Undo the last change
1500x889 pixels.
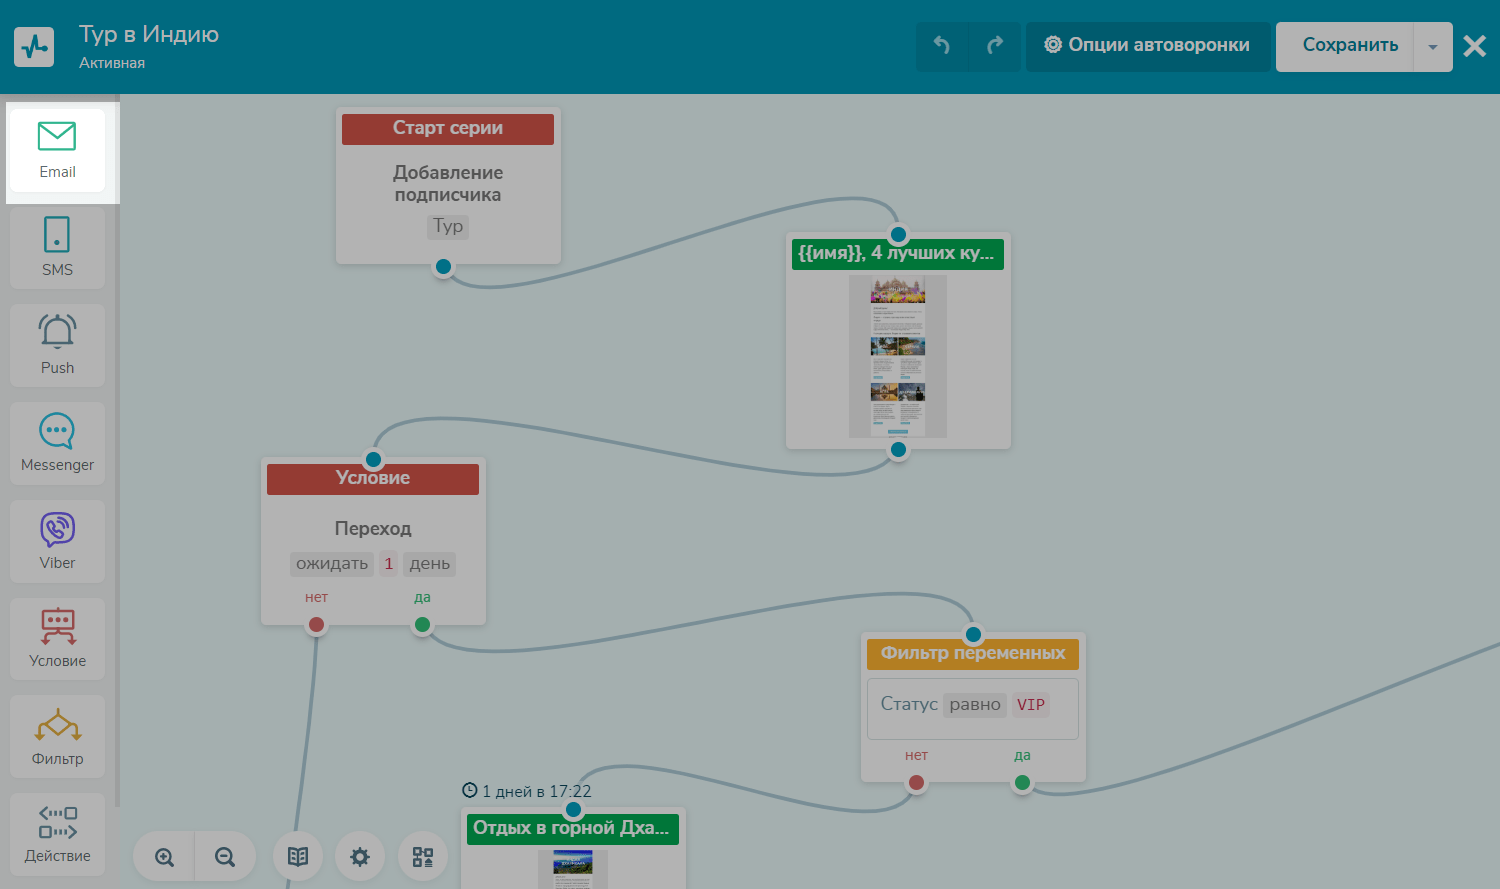click(x=942, y=46)
